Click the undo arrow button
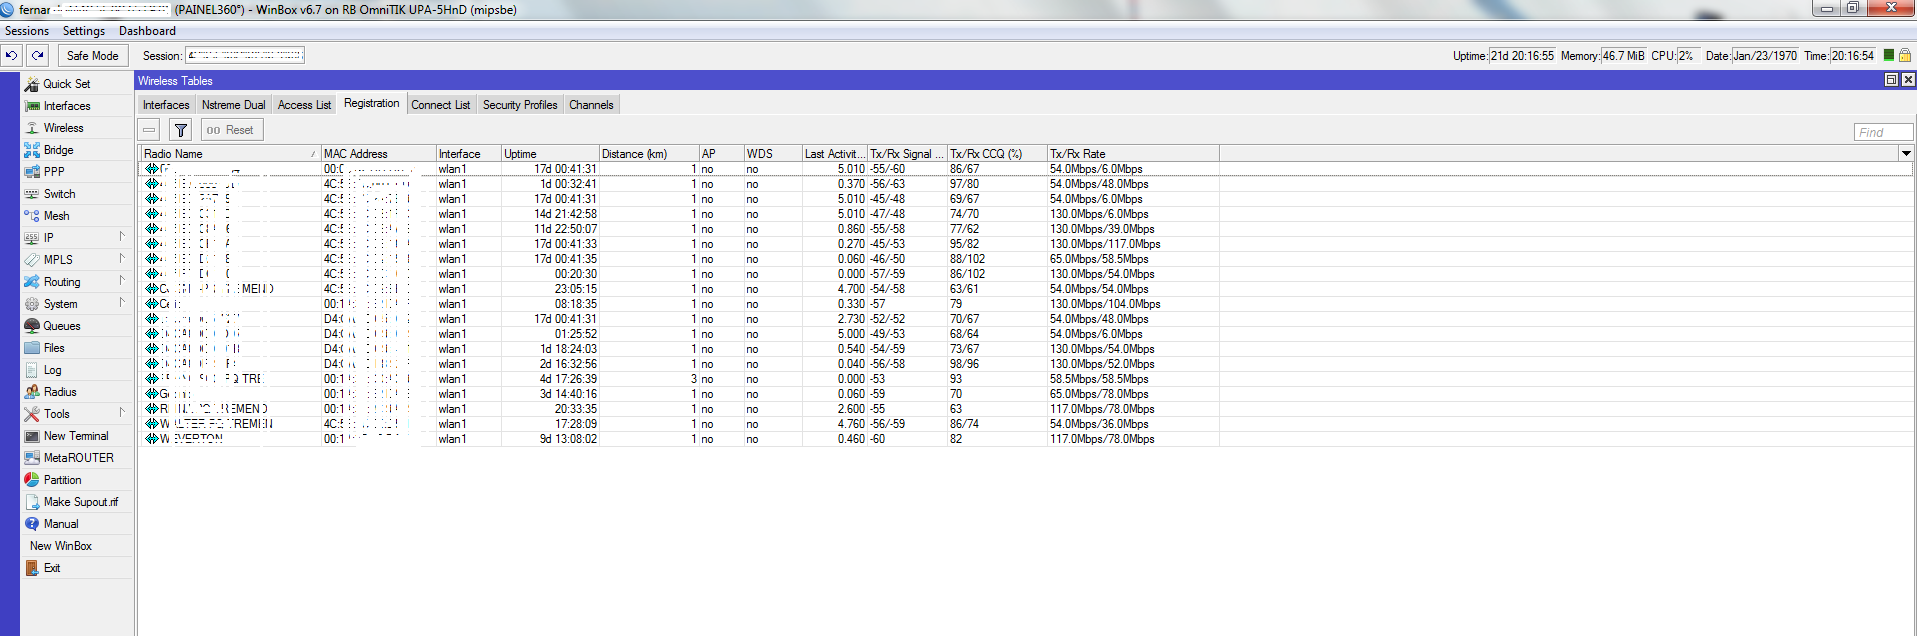1917x636 pixels. pos(11,56)
